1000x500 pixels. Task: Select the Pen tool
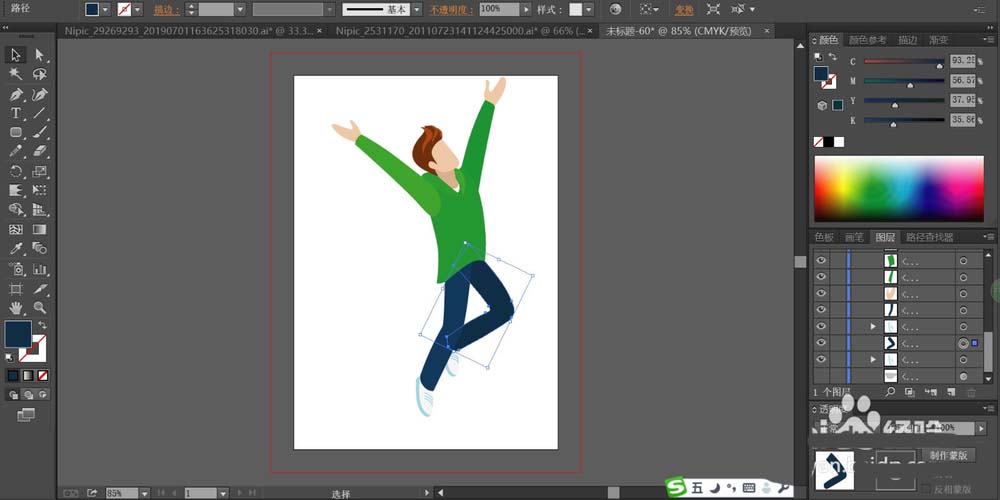point(16,94)
